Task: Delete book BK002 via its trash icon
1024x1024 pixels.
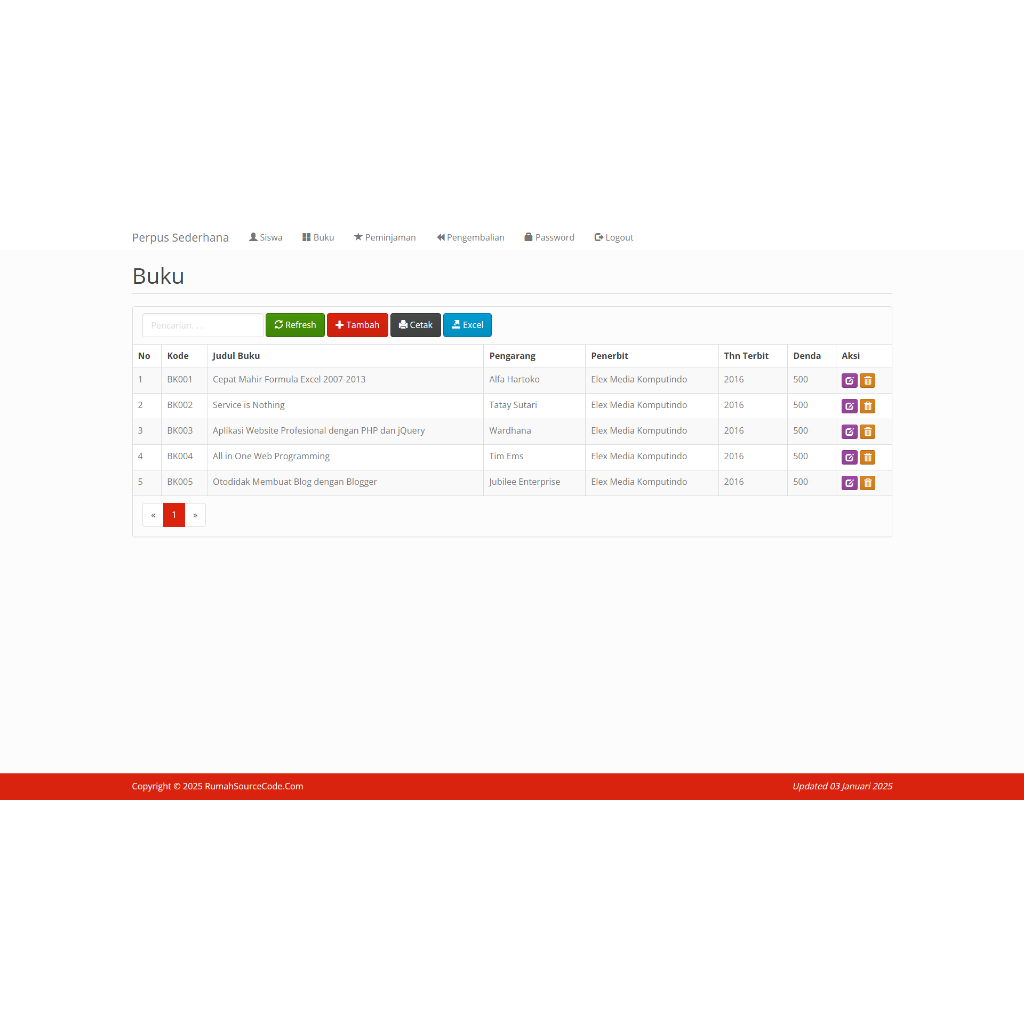Action: click(867, 405)
